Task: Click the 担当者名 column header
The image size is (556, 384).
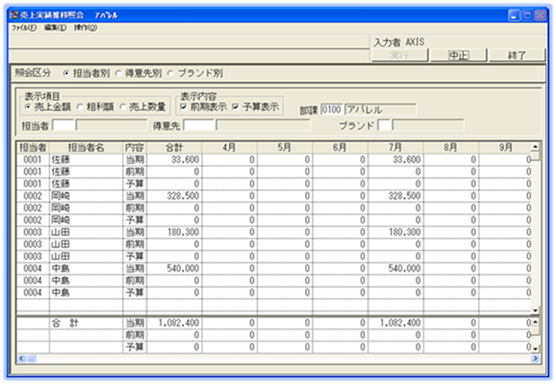Action: click(86, 148)
